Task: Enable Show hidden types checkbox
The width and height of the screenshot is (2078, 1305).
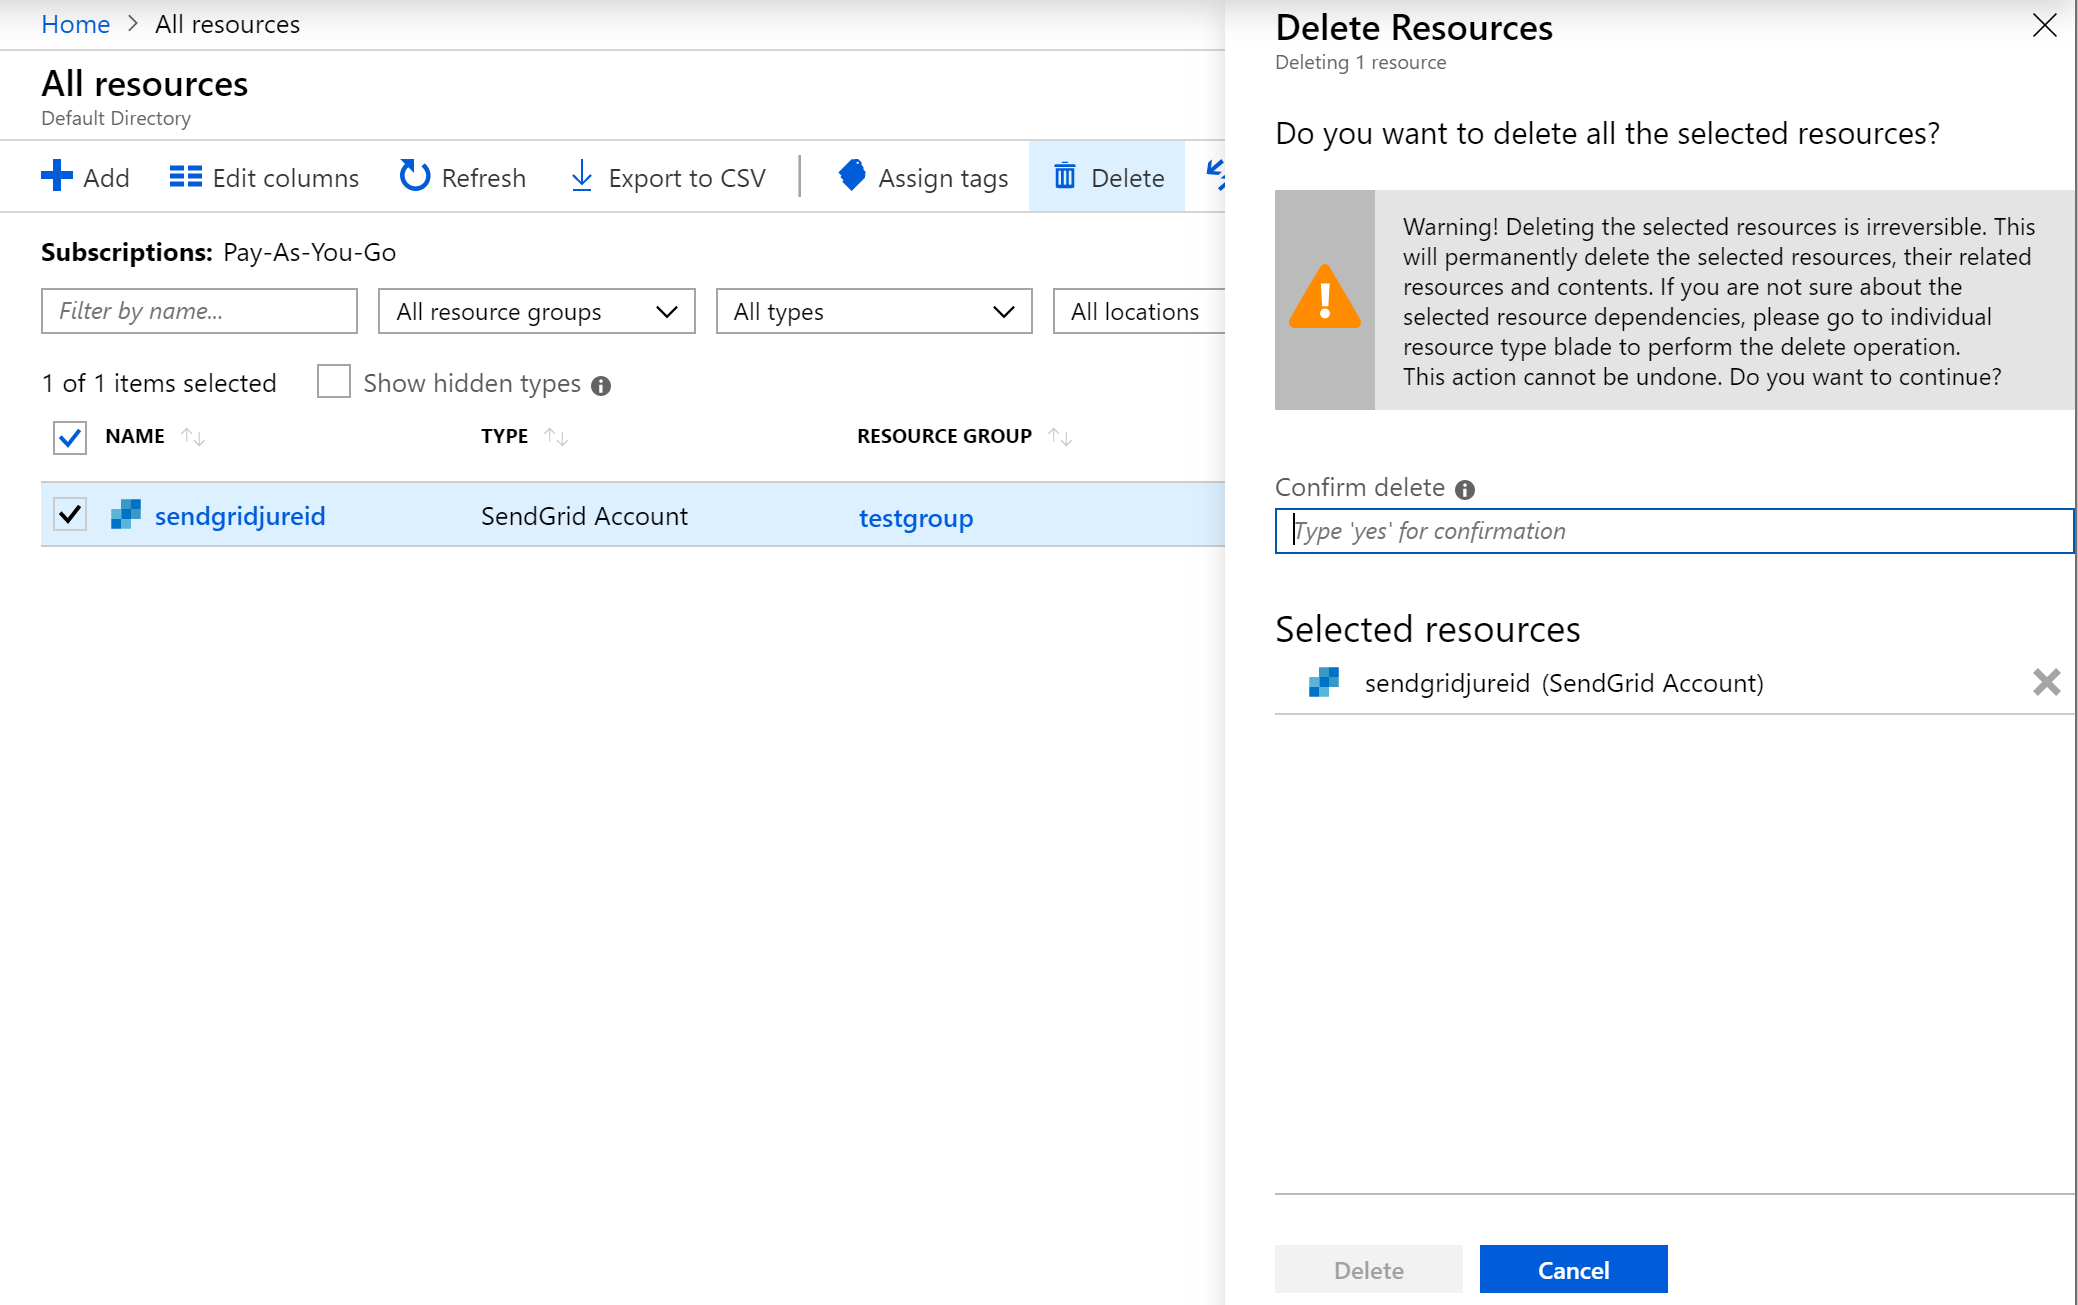Action: (x=334, y=383)
